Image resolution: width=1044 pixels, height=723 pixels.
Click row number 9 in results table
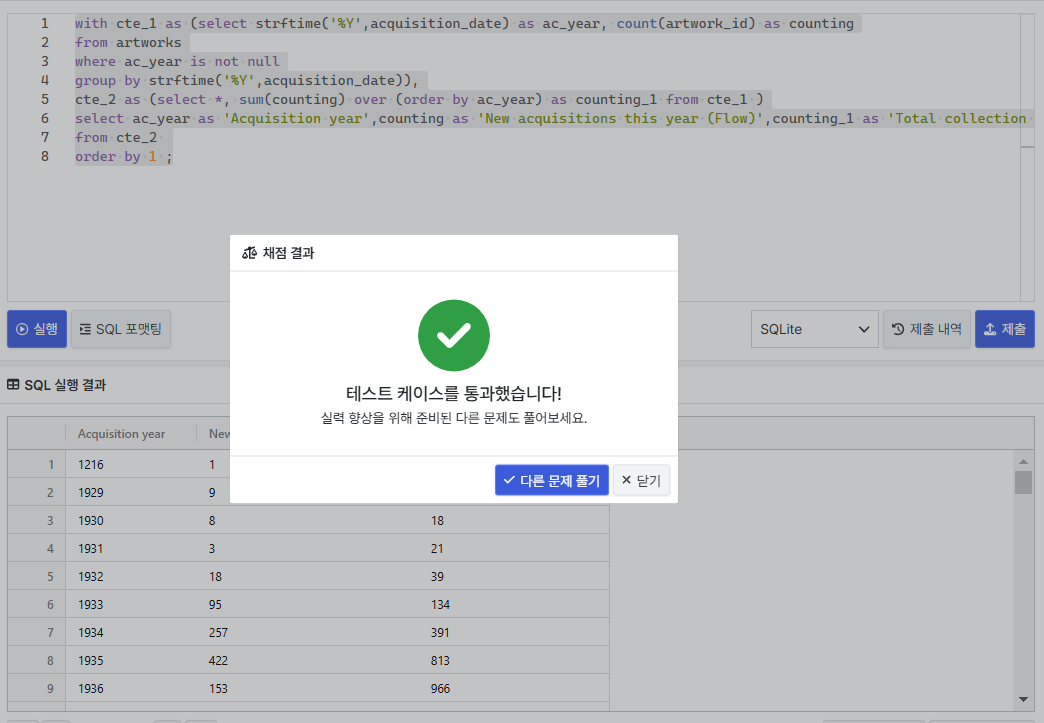coord(37,688)
